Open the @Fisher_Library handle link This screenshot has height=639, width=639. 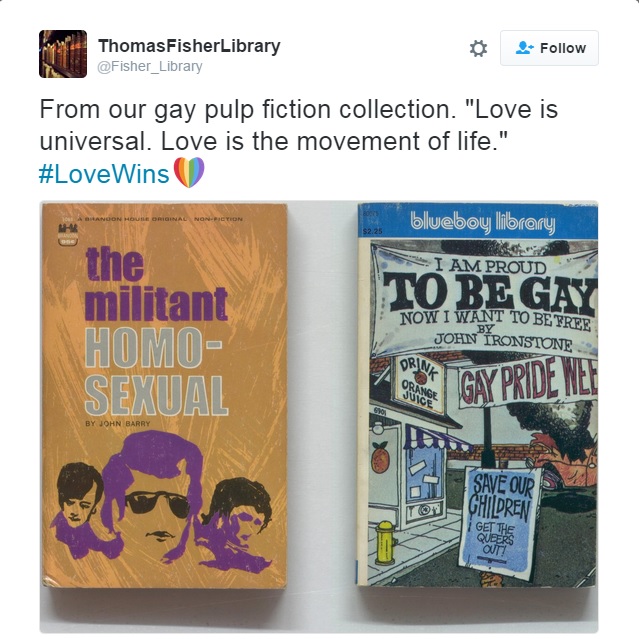tap(150, 66)
